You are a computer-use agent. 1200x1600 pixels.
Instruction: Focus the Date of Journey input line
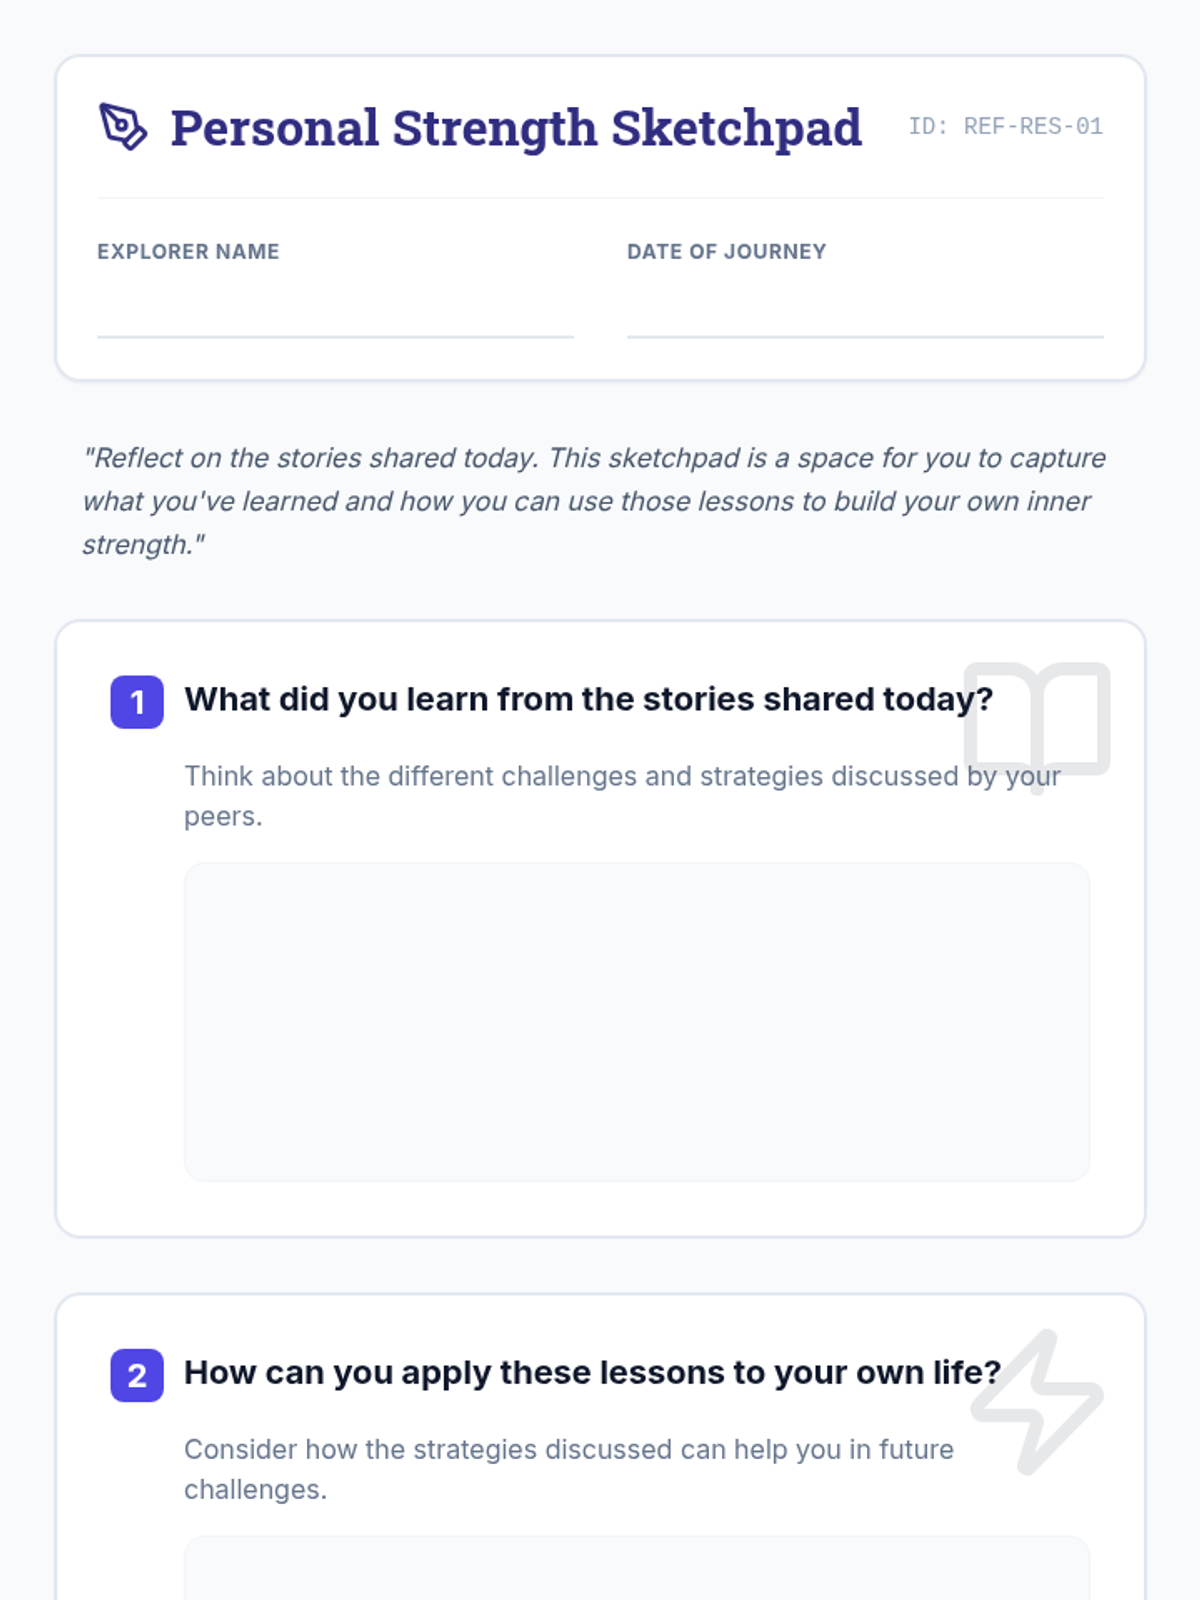click(865, 314)
